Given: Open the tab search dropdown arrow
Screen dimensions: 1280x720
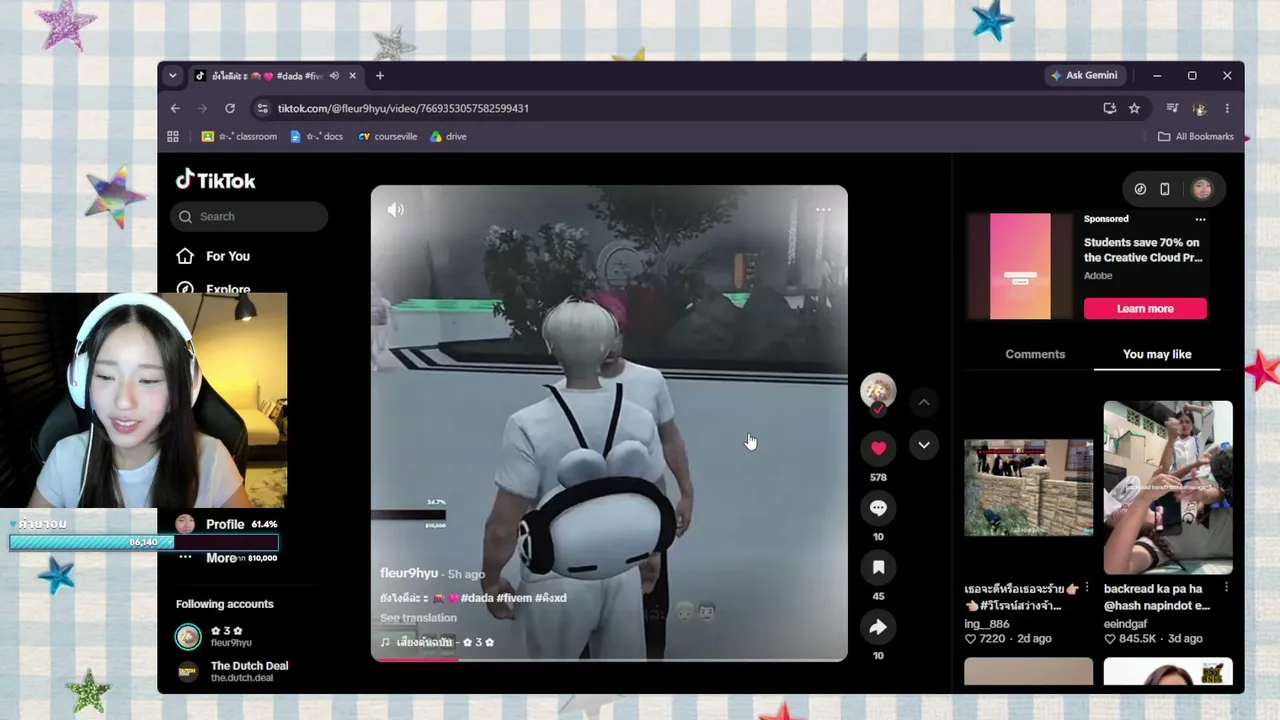Looking at the screenshot, I should pyautogui.click(x=173, y=75).
